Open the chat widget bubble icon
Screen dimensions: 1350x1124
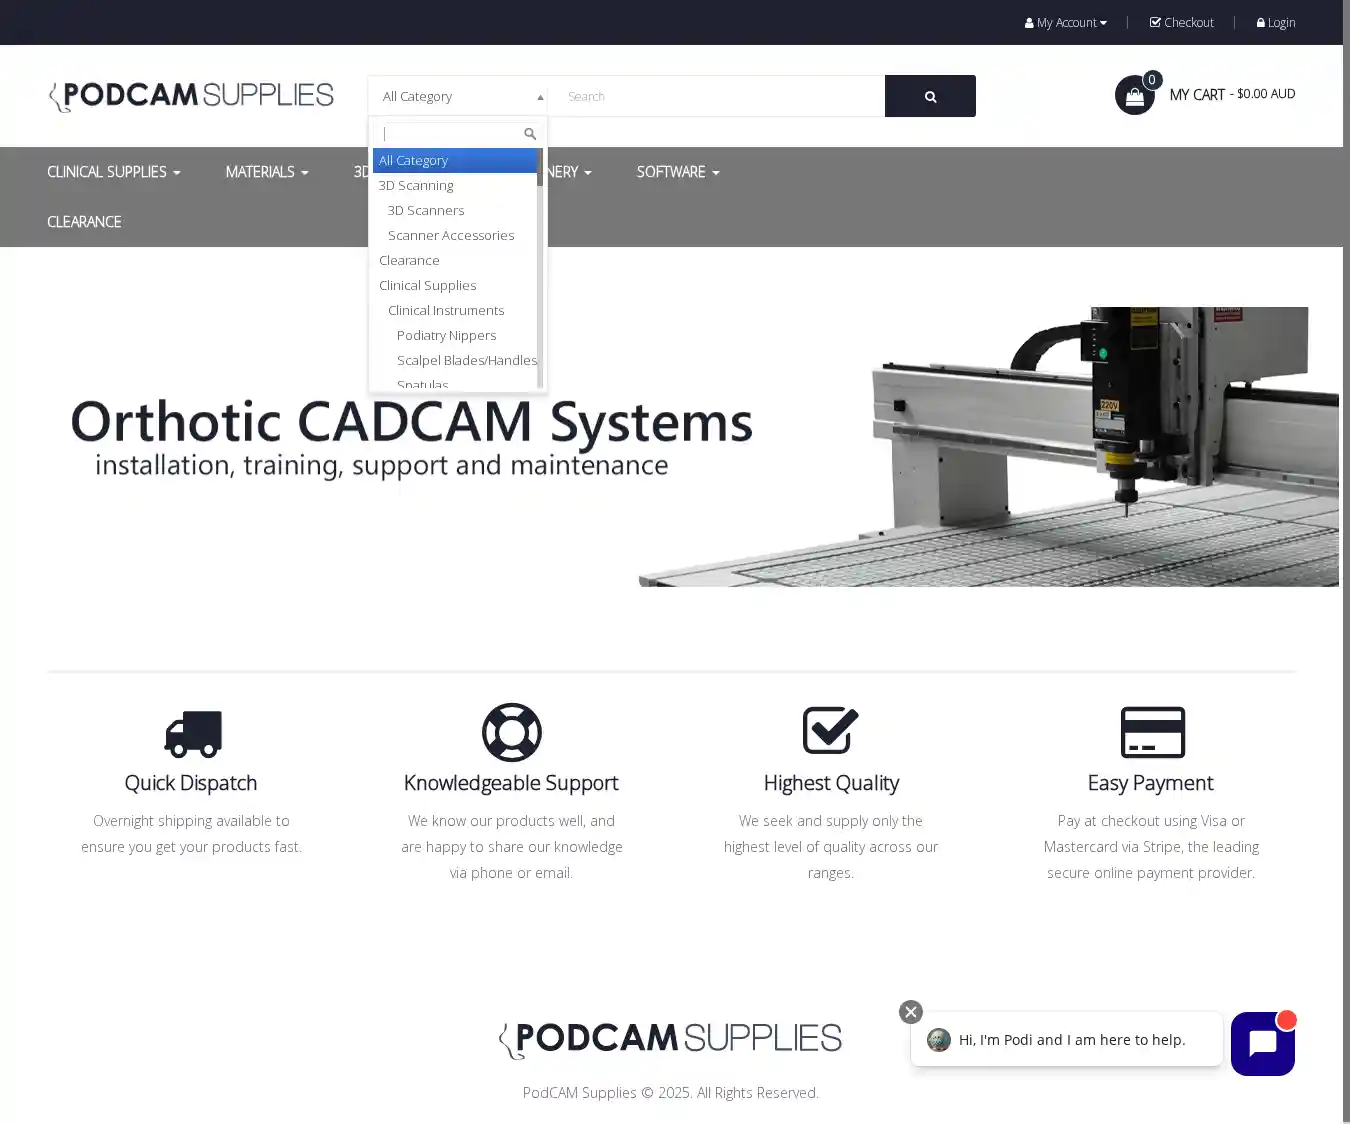click(x=1262, y=1043)
